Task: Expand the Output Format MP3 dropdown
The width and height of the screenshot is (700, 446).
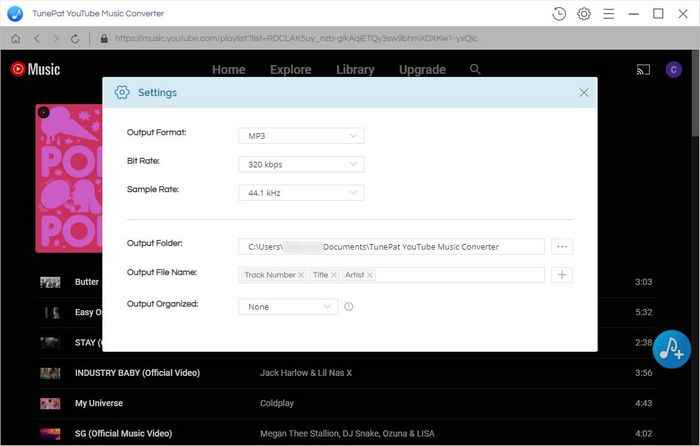Action: coord(301,136)
